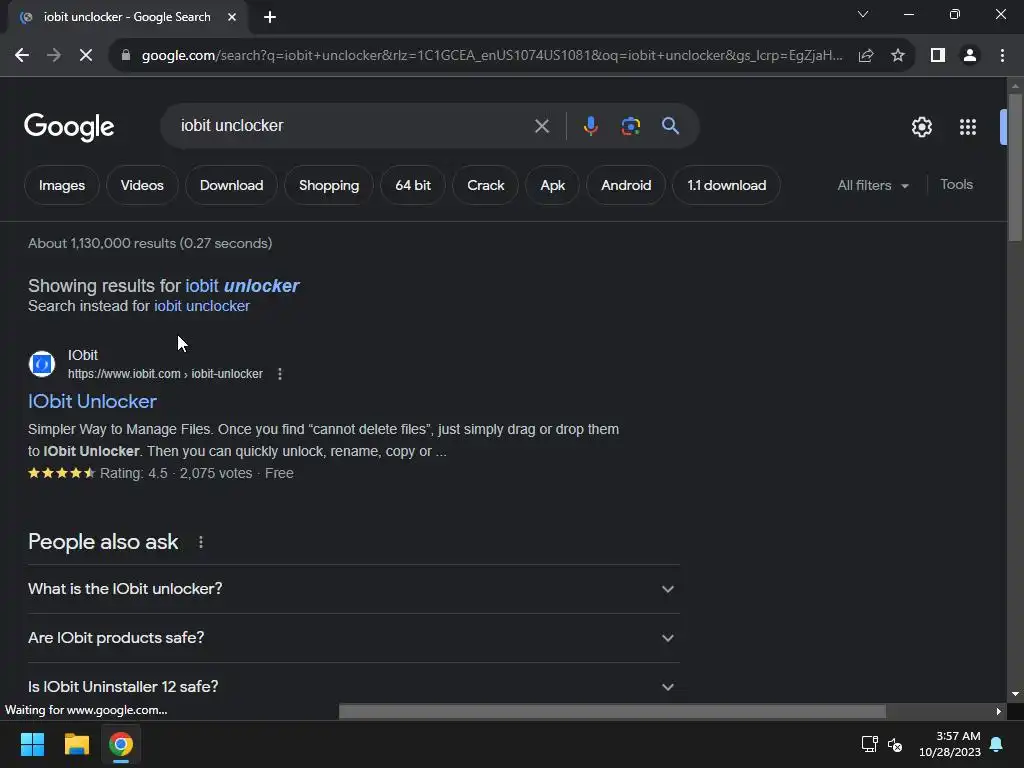Clear the search box text
This screenshot has height=768, width=1024.
pos(541,126)
